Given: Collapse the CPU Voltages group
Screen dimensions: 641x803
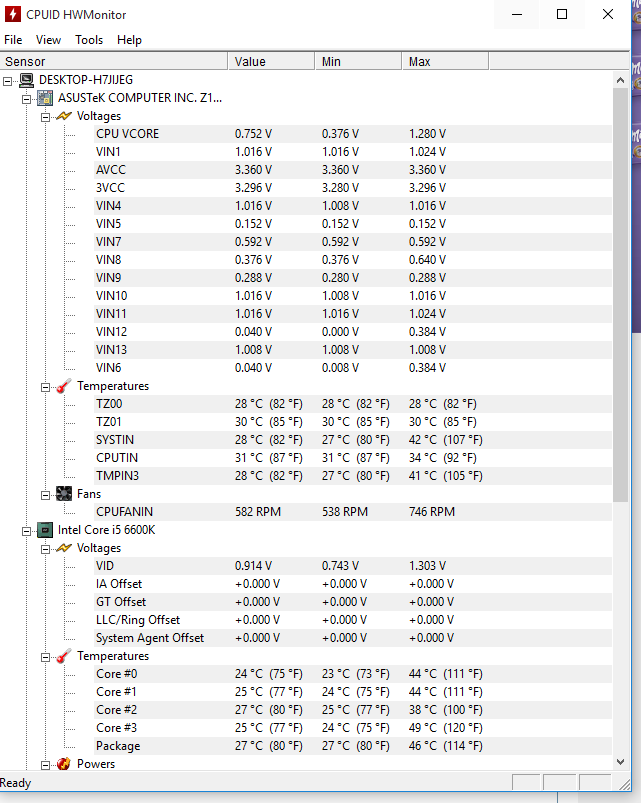Looking at the screenshot, I should coord(46,549).
